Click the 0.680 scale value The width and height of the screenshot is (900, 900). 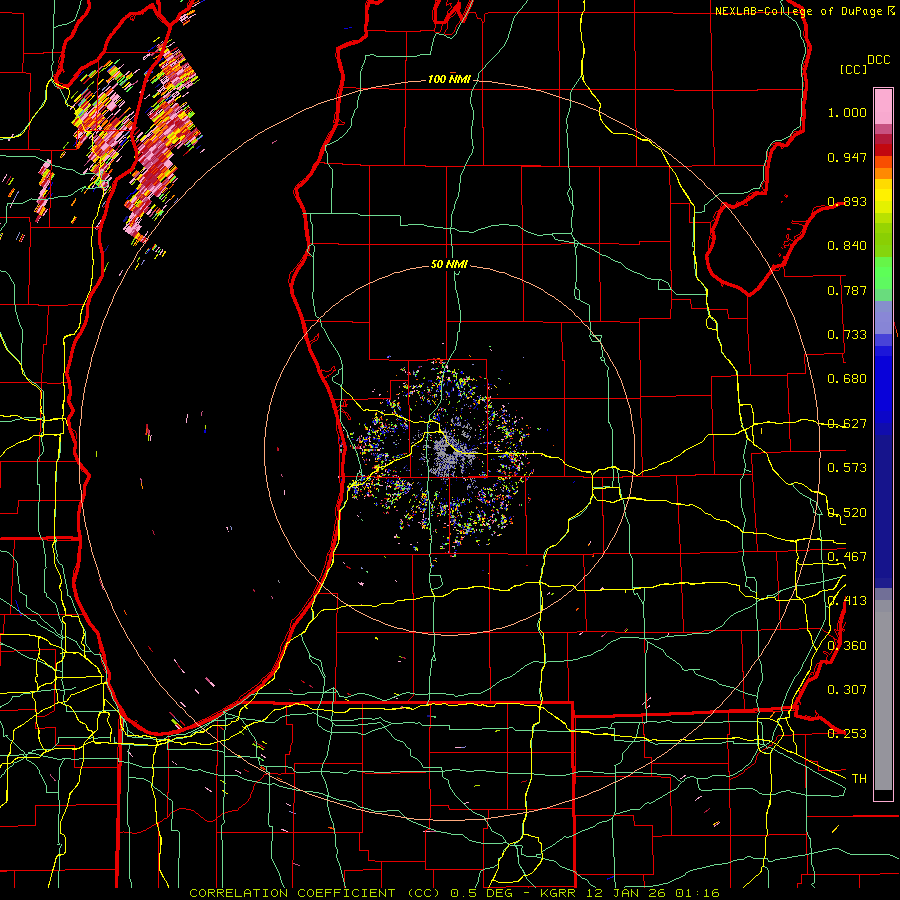pyautogui.click(x=847, y=379)
